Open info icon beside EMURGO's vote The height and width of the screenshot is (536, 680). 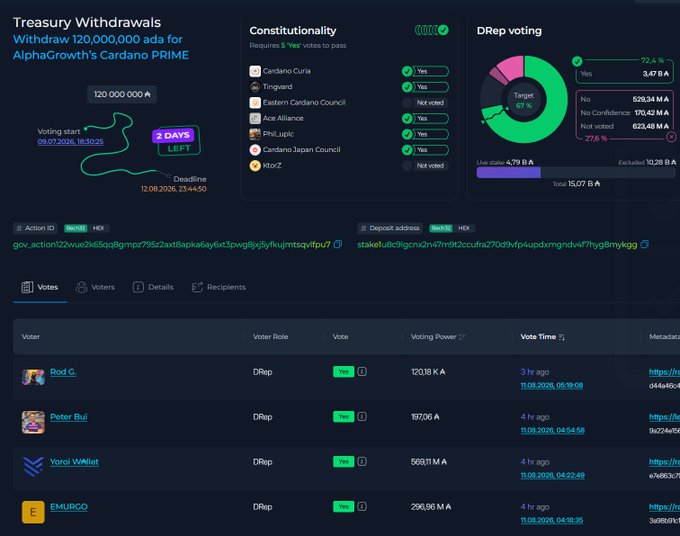(x=362, y=507)
